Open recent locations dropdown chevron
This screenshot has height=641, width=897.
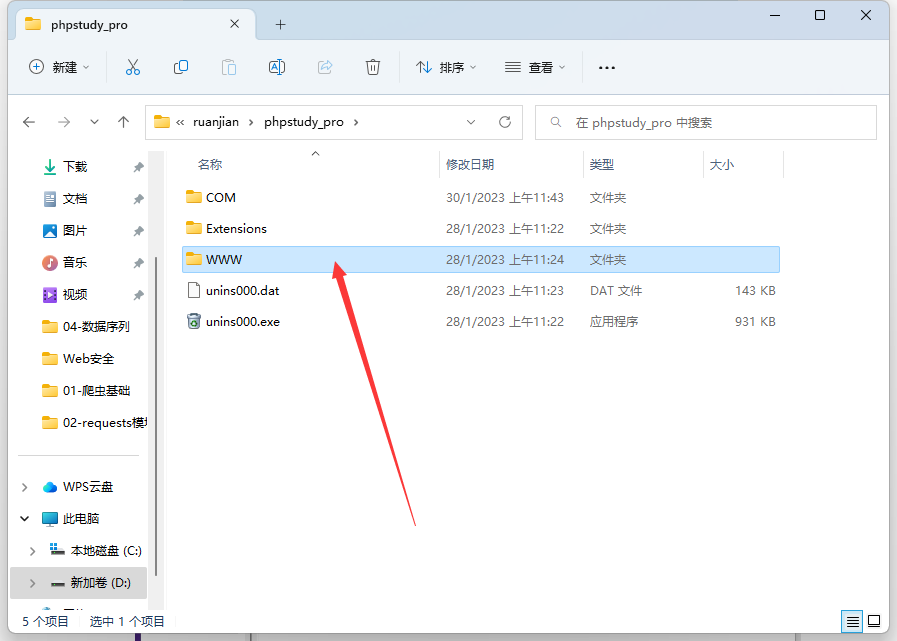(x=94, y=122)
